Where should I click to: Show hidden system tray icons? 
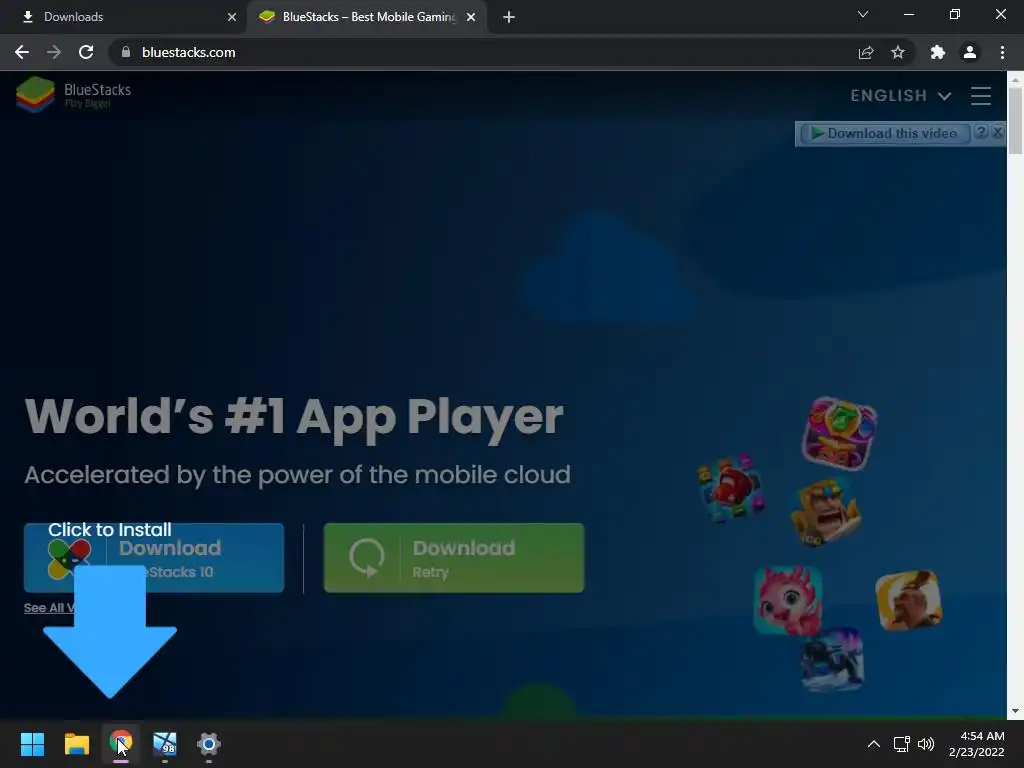coord(874,744)
